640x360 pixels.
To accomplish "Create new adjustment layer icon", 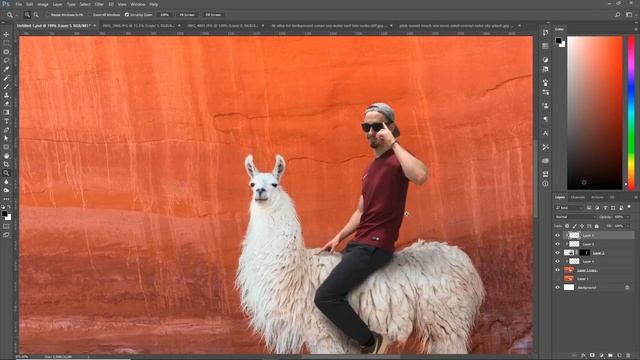I will (601, 356).
